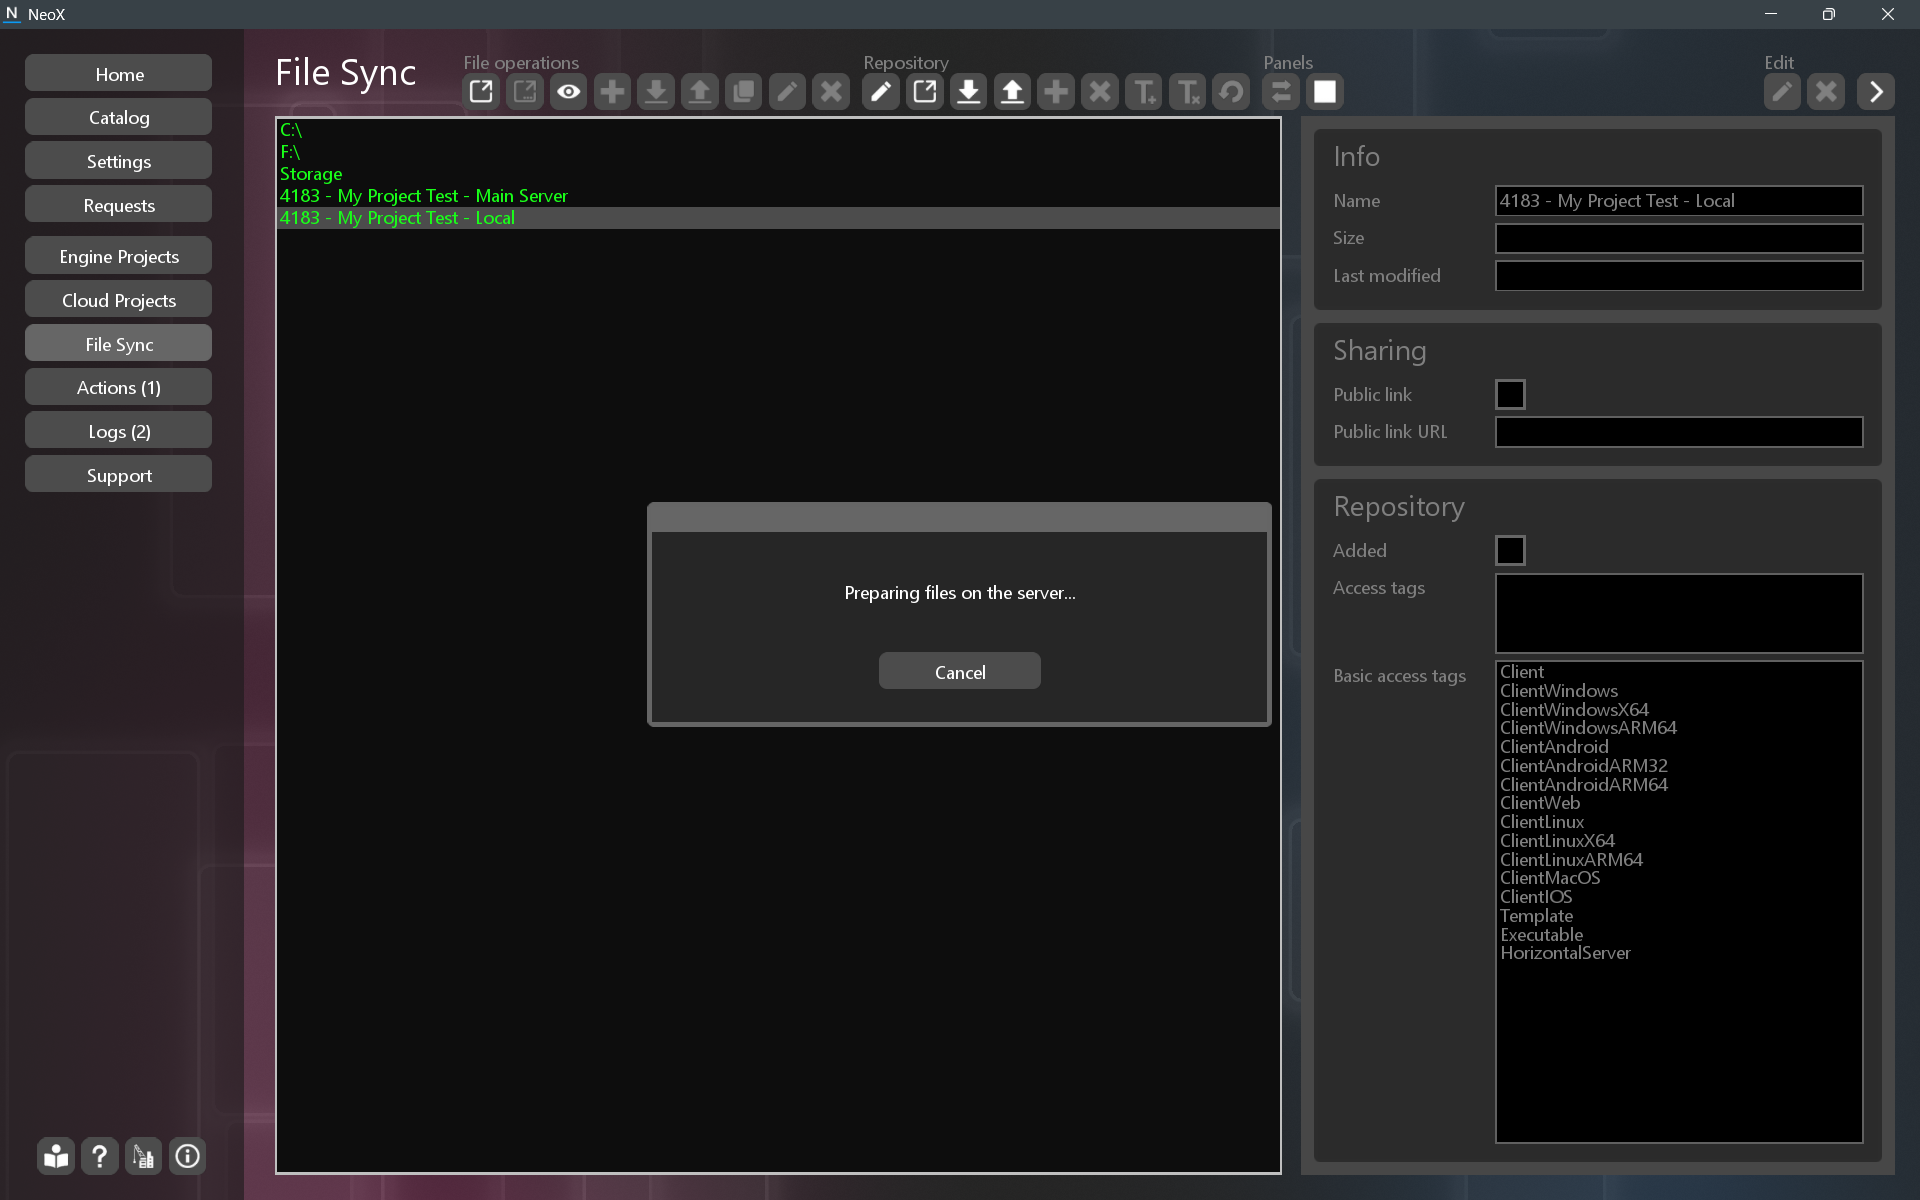This screenshot has width=1920, height=1200.
Task: Select the Storage entry in file list
Action: pos(311,174)
